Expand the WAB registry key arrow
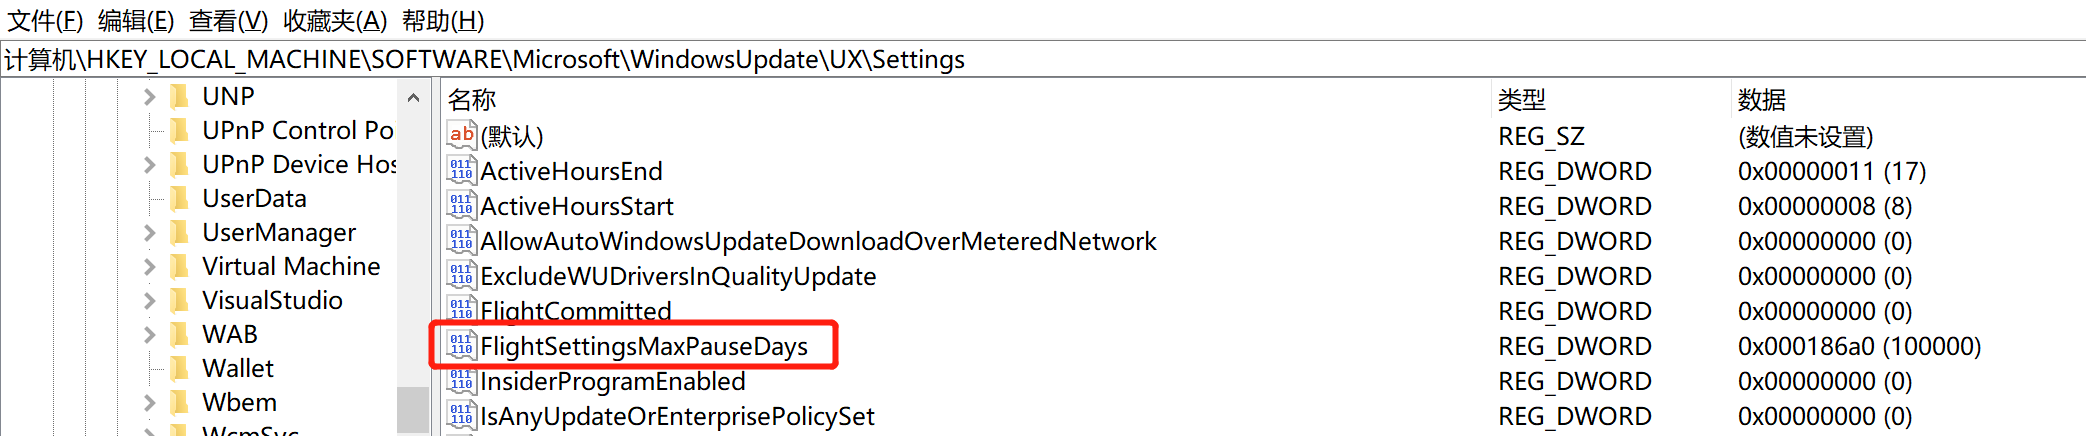Screen dimensions: 2086x436 [x=149, y=335]
